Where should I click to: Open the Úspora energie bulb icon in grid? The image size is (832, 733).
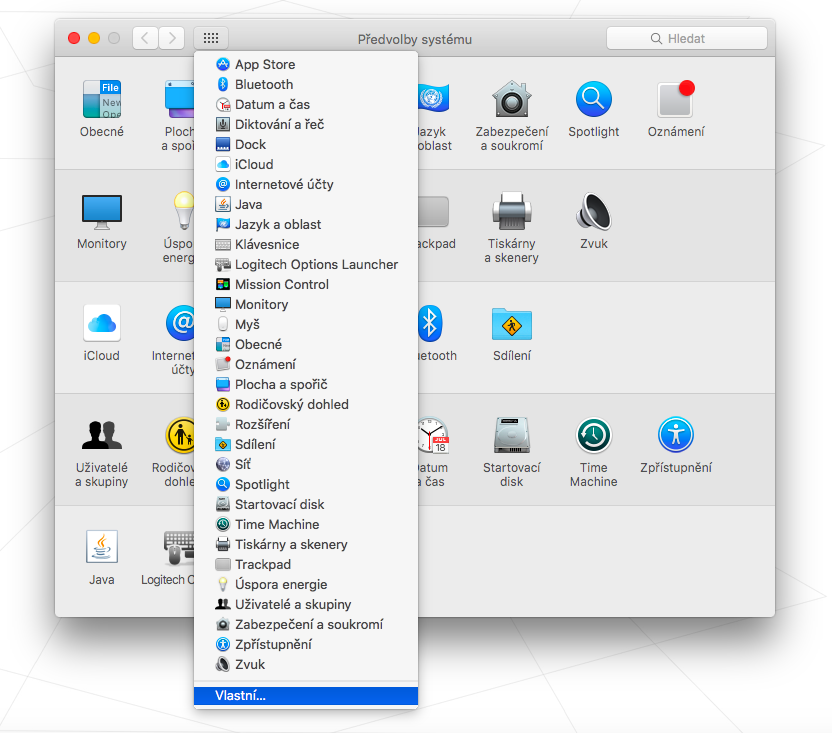[x=184, y=211]
